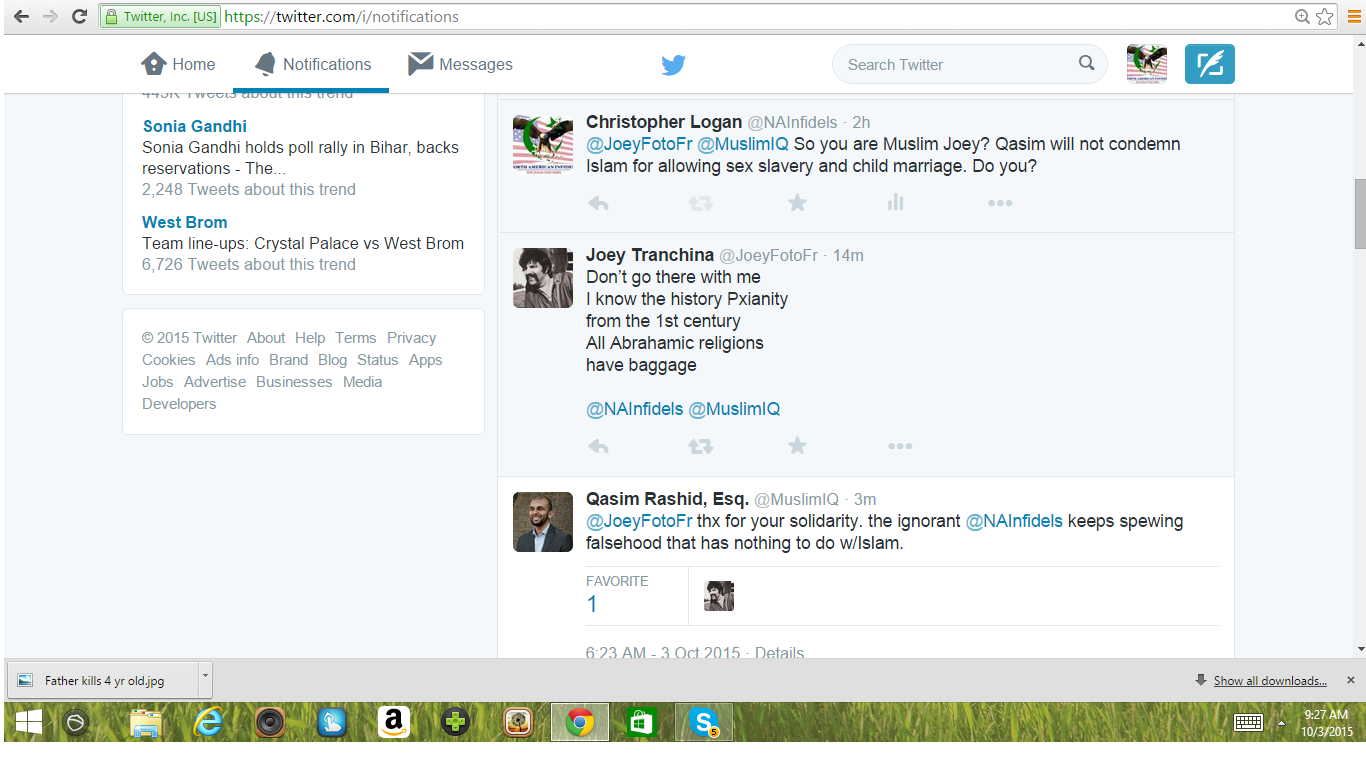
Task: Open Skype from the taskbar
Action: click(x=704, y=722)
